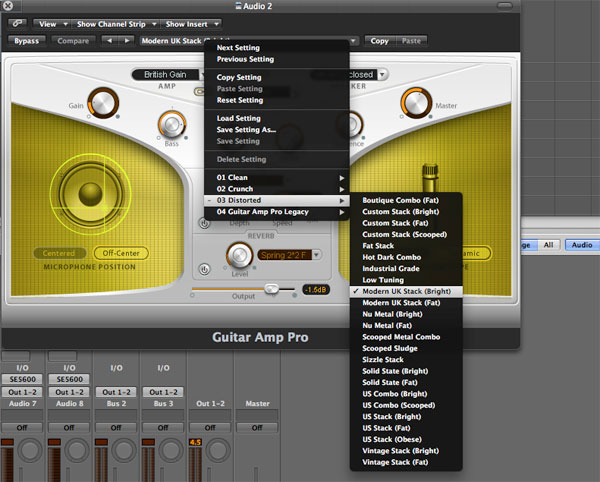
Task: Select Industrial Grade preset
Action: coord(406,269)
